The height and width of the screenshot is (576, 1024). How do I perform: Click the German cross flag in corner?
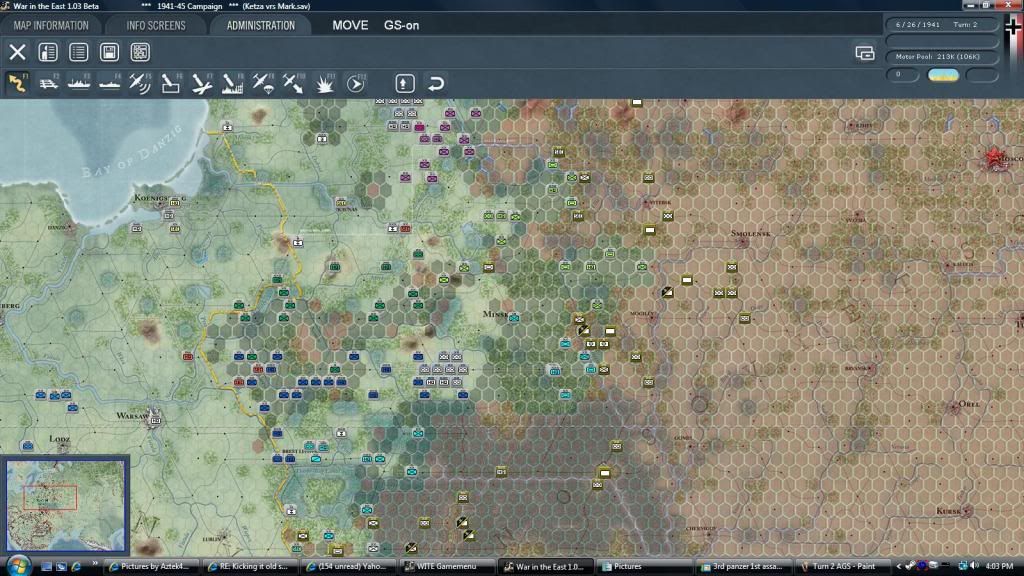coord(1014,26)
